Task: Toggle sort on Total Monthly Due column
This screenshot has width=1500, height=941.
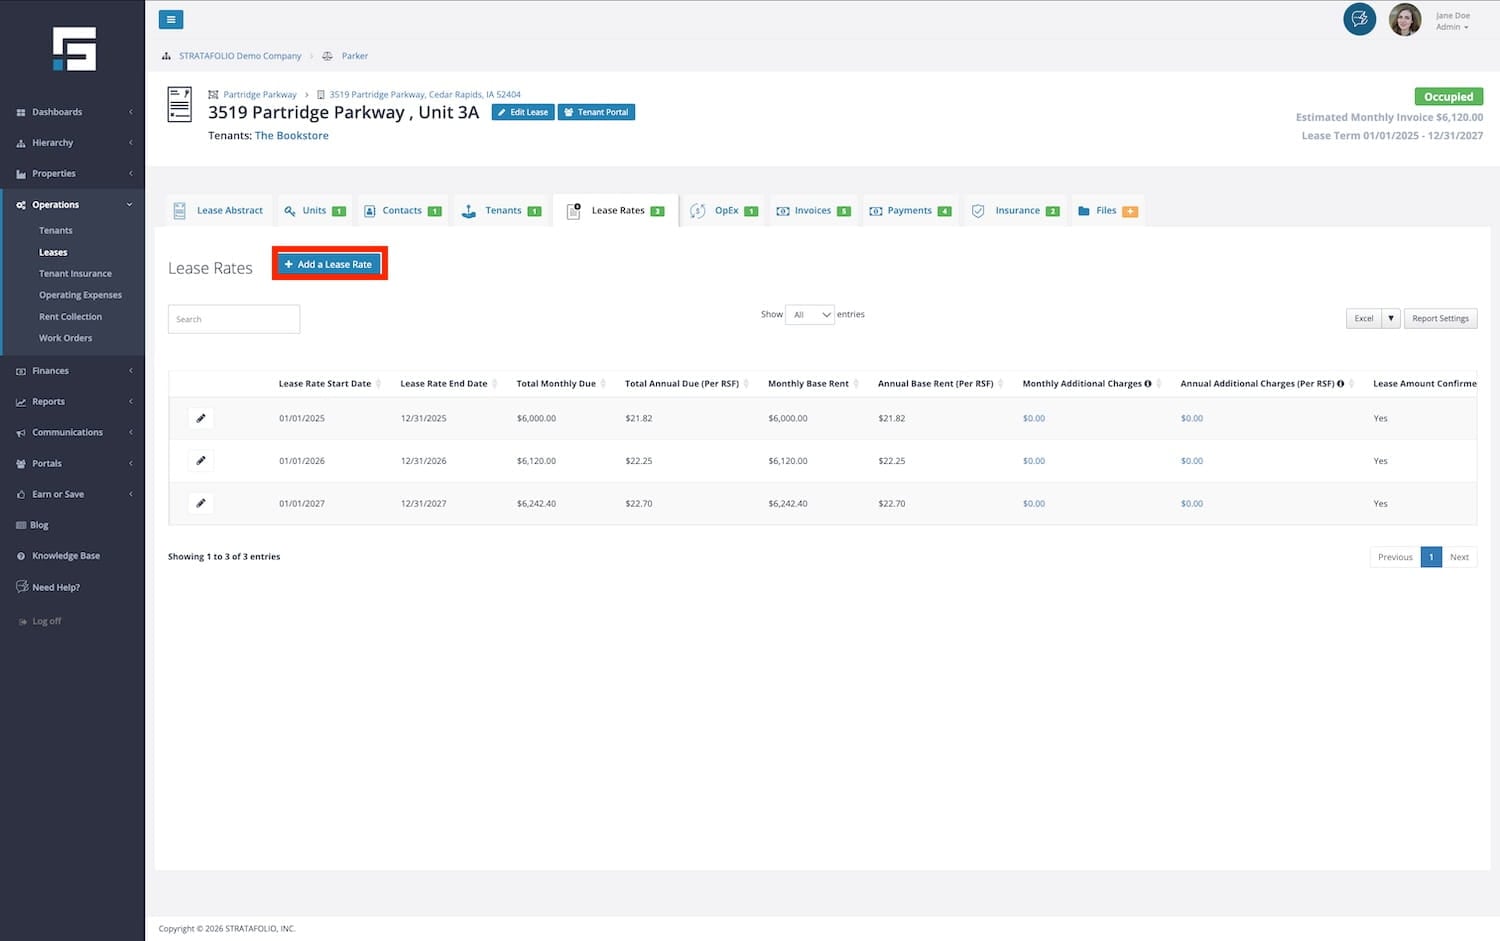Action: pyautogui.click(x=556, y=384)
